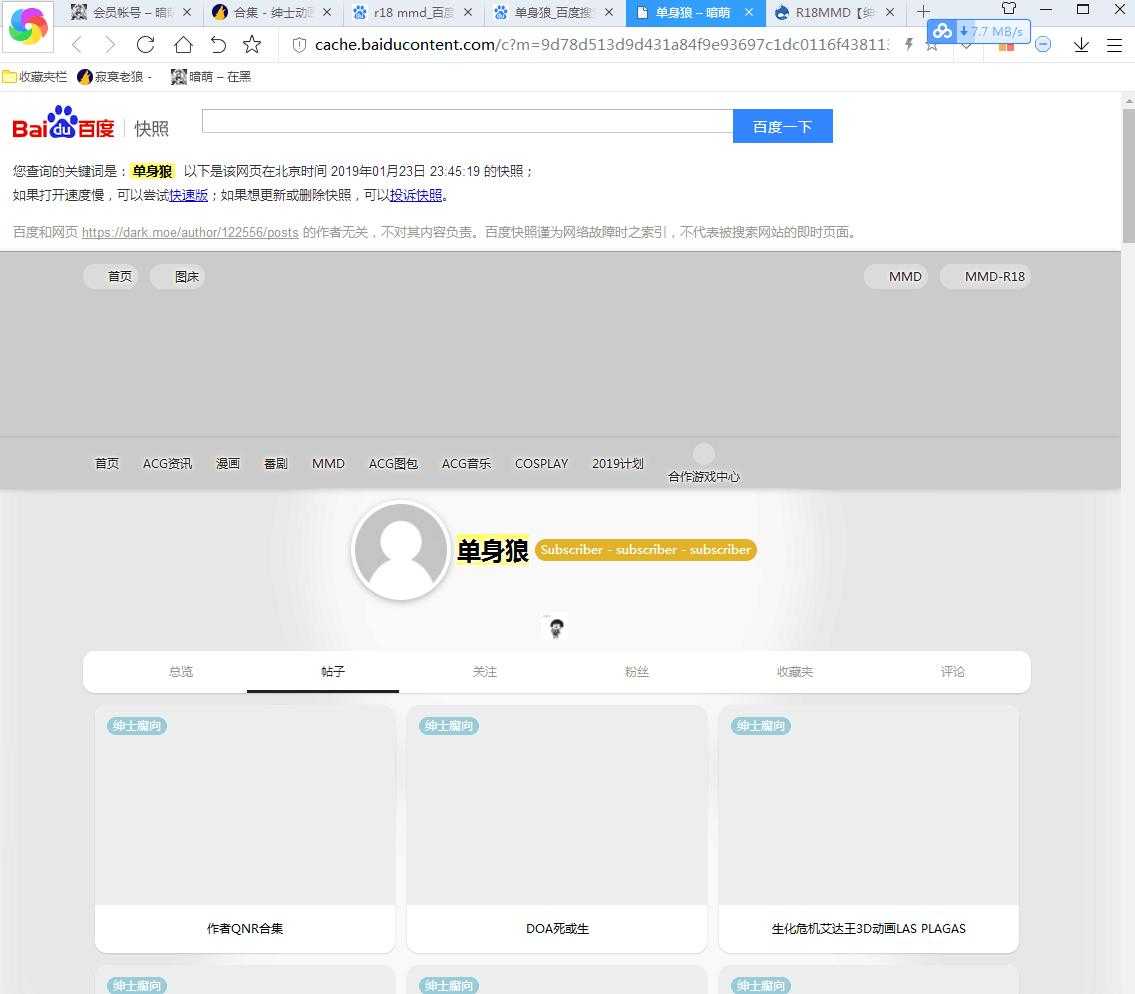Open 收藏夹栏 bookmarks folder
The height and width of the screenshot is (994, 1135).
[x=35, y=77]
